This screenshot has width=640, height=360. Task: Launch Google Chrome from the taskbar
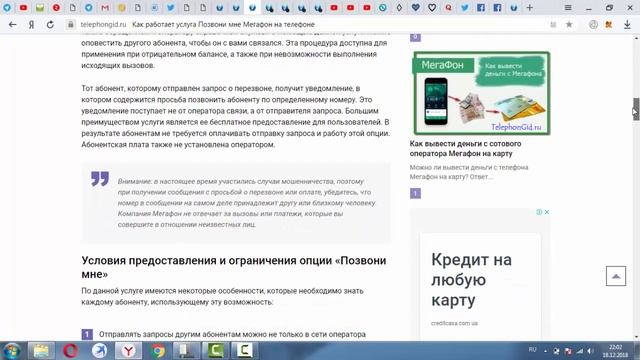coord(158,351)
